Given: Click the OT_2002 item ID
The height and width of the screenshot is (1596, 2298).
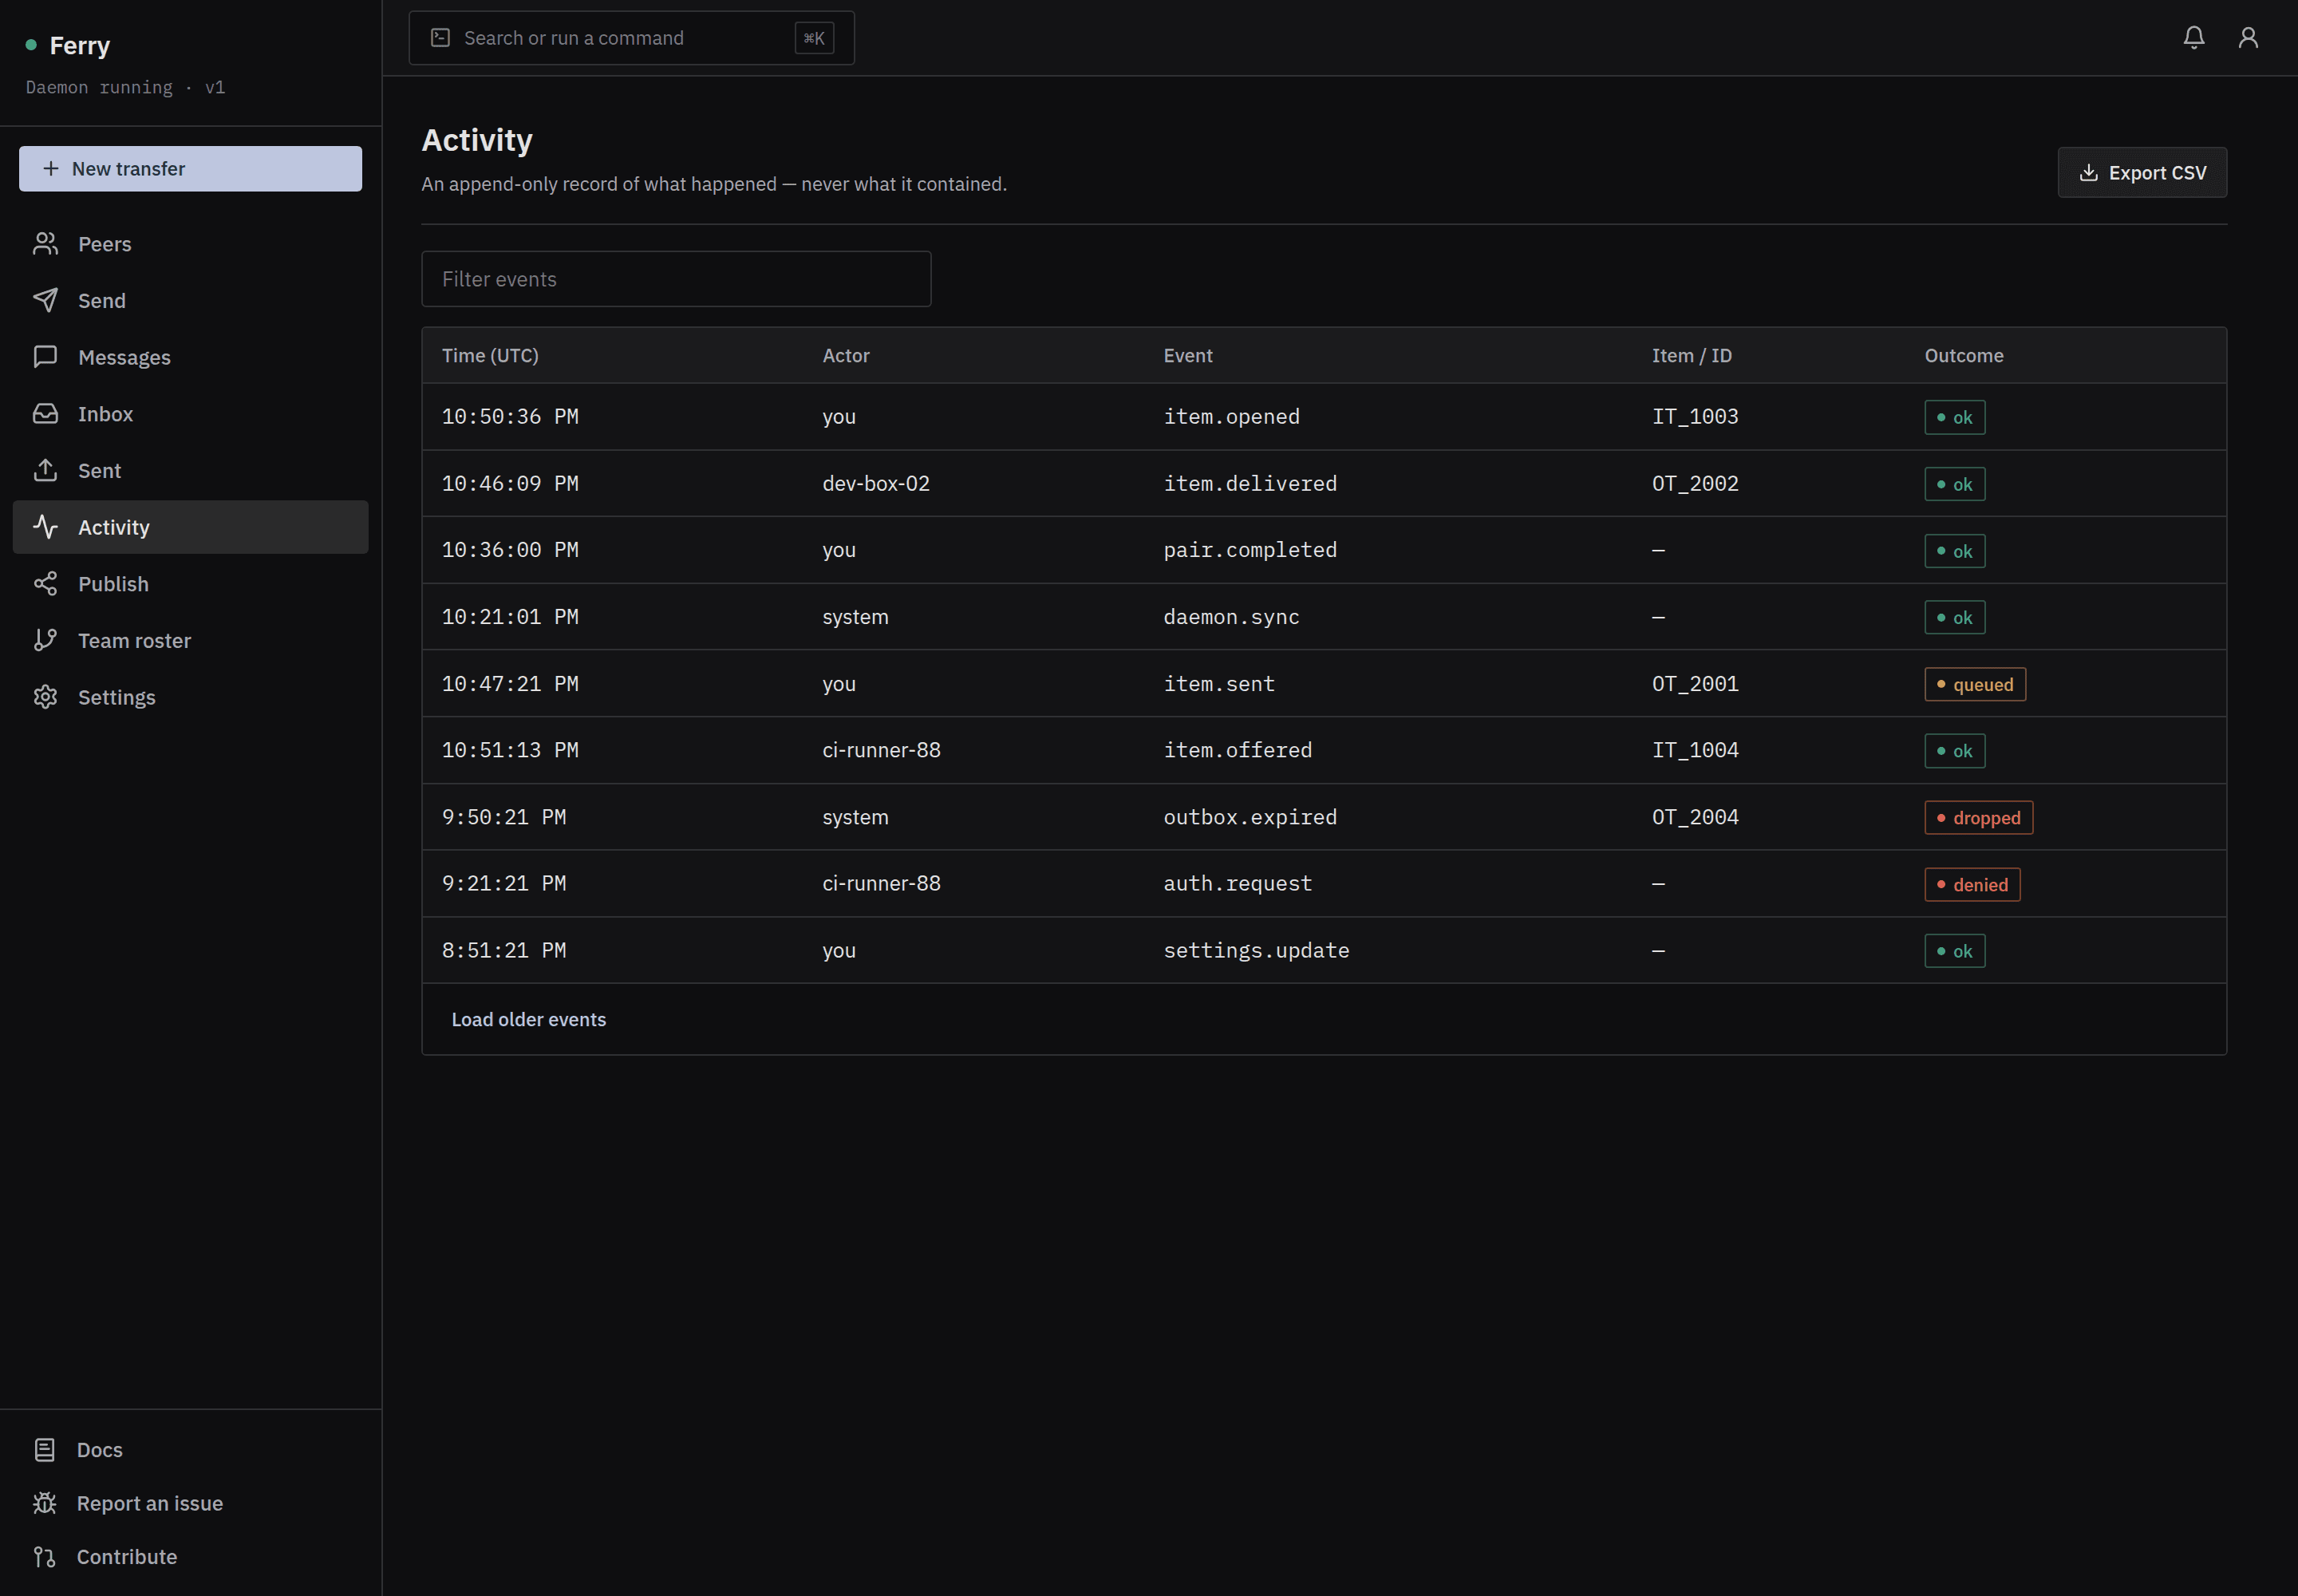Looking at the screenshot, I should coord(1695,484).
